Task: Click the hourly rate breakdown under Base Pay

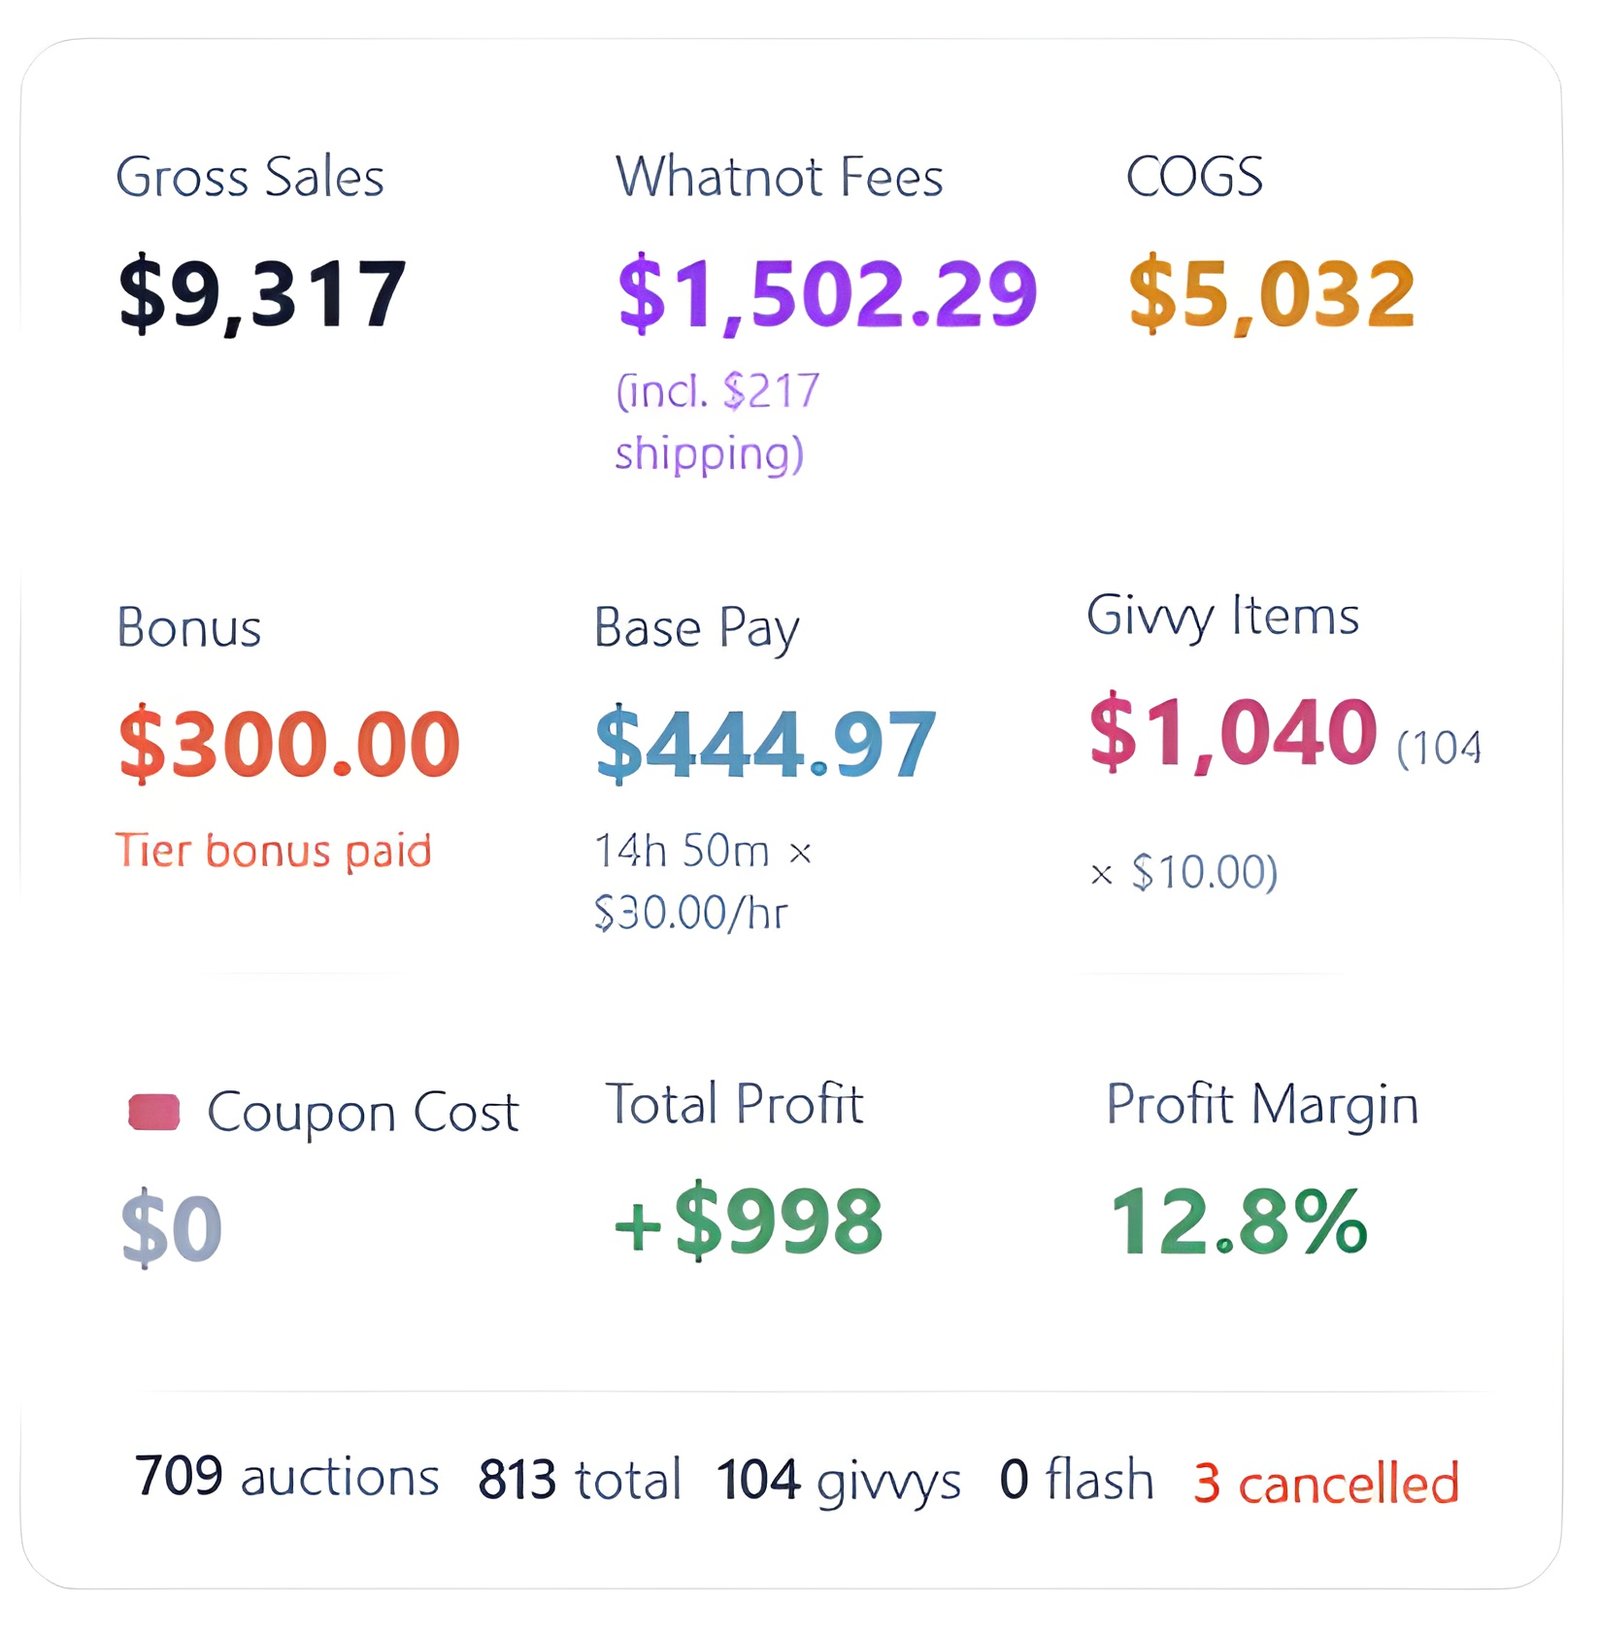Action: point(702,882)
